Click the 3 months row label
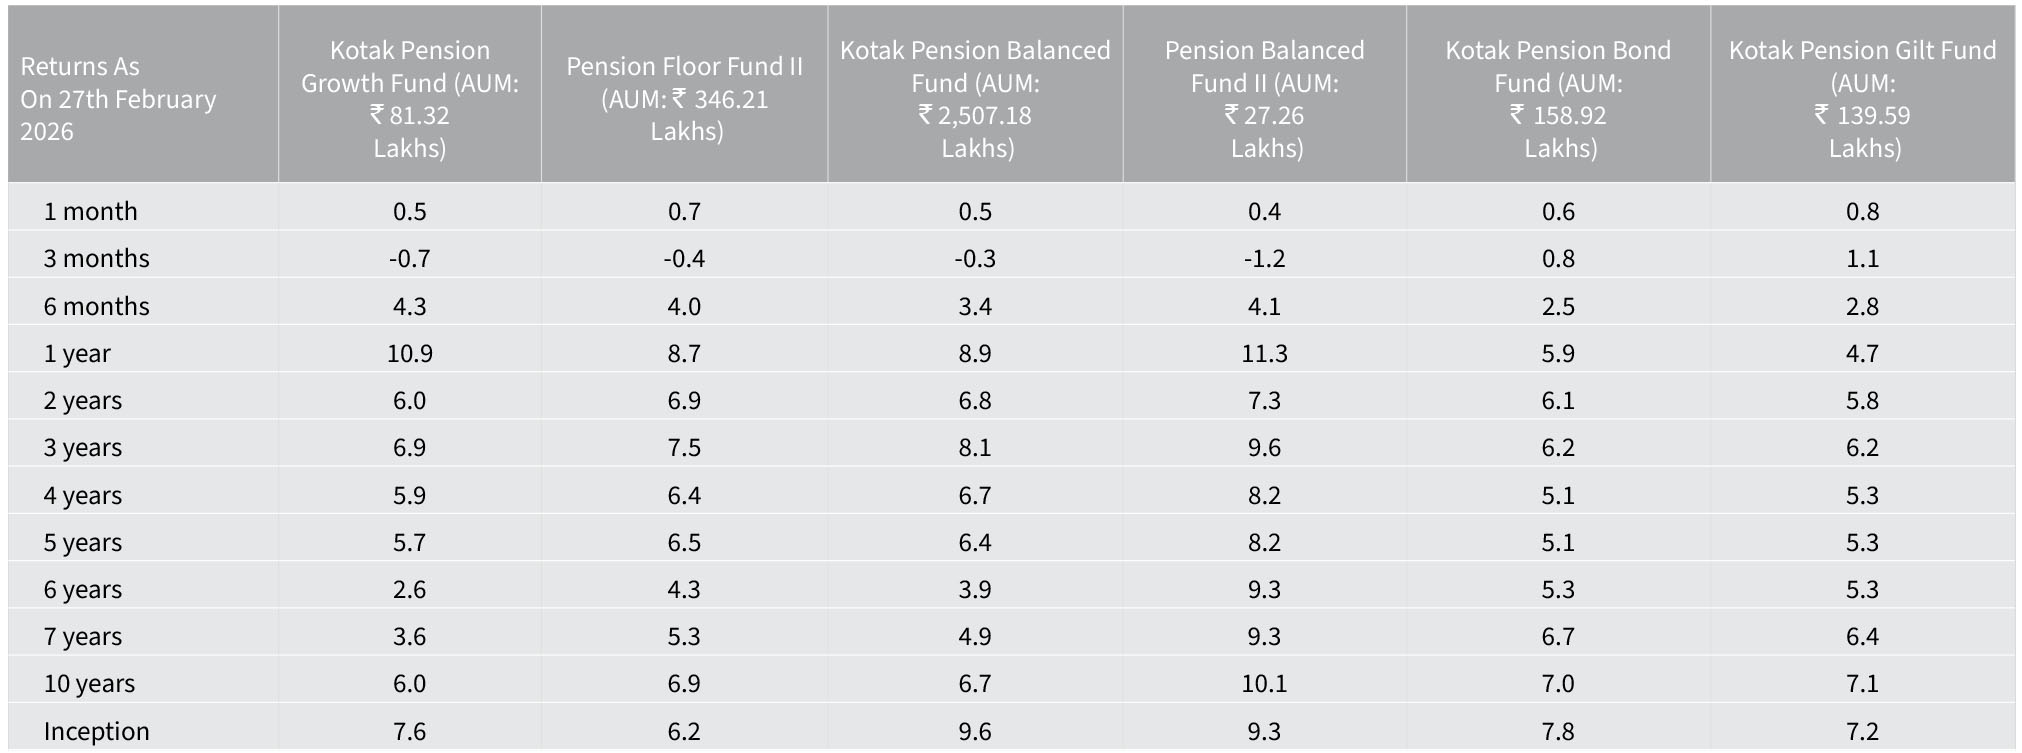The height and width of the screenshot is (753, 2022). [96, 258]
